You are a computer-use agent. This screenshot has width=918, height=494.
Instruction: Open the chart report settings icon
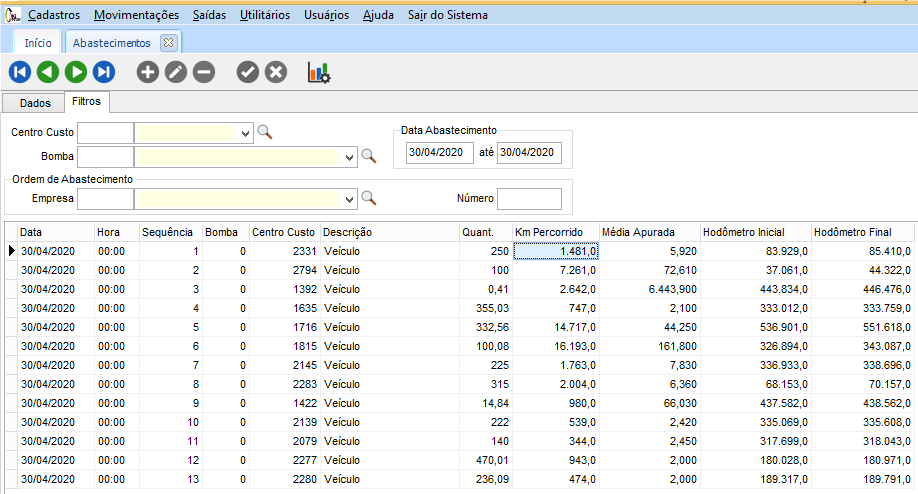(319, 72)
